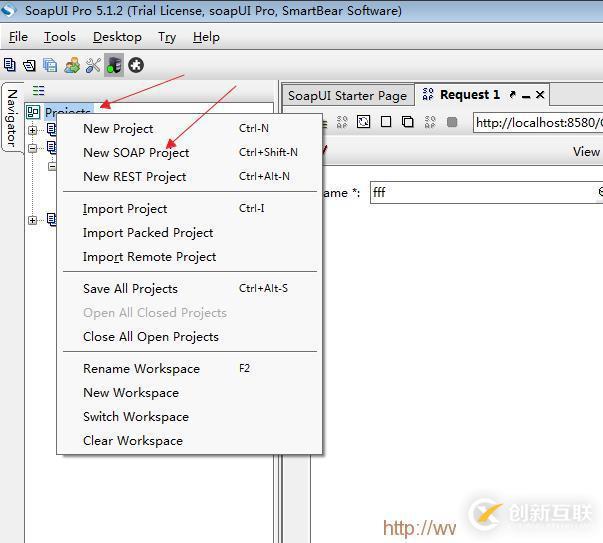Click the empty project toolbar icon

pos(9,65)
